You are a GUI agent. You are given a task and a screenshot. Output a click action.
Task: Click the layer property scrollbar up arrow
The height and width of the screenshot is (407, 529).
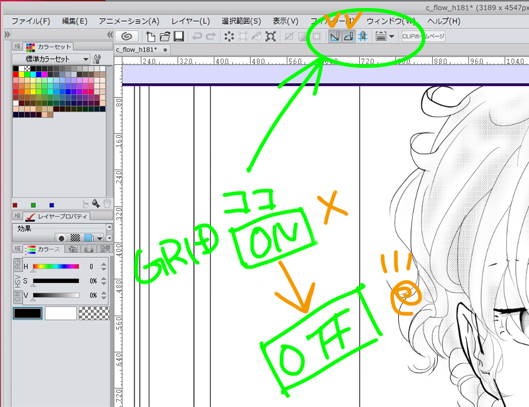click(x=109, y=227)
